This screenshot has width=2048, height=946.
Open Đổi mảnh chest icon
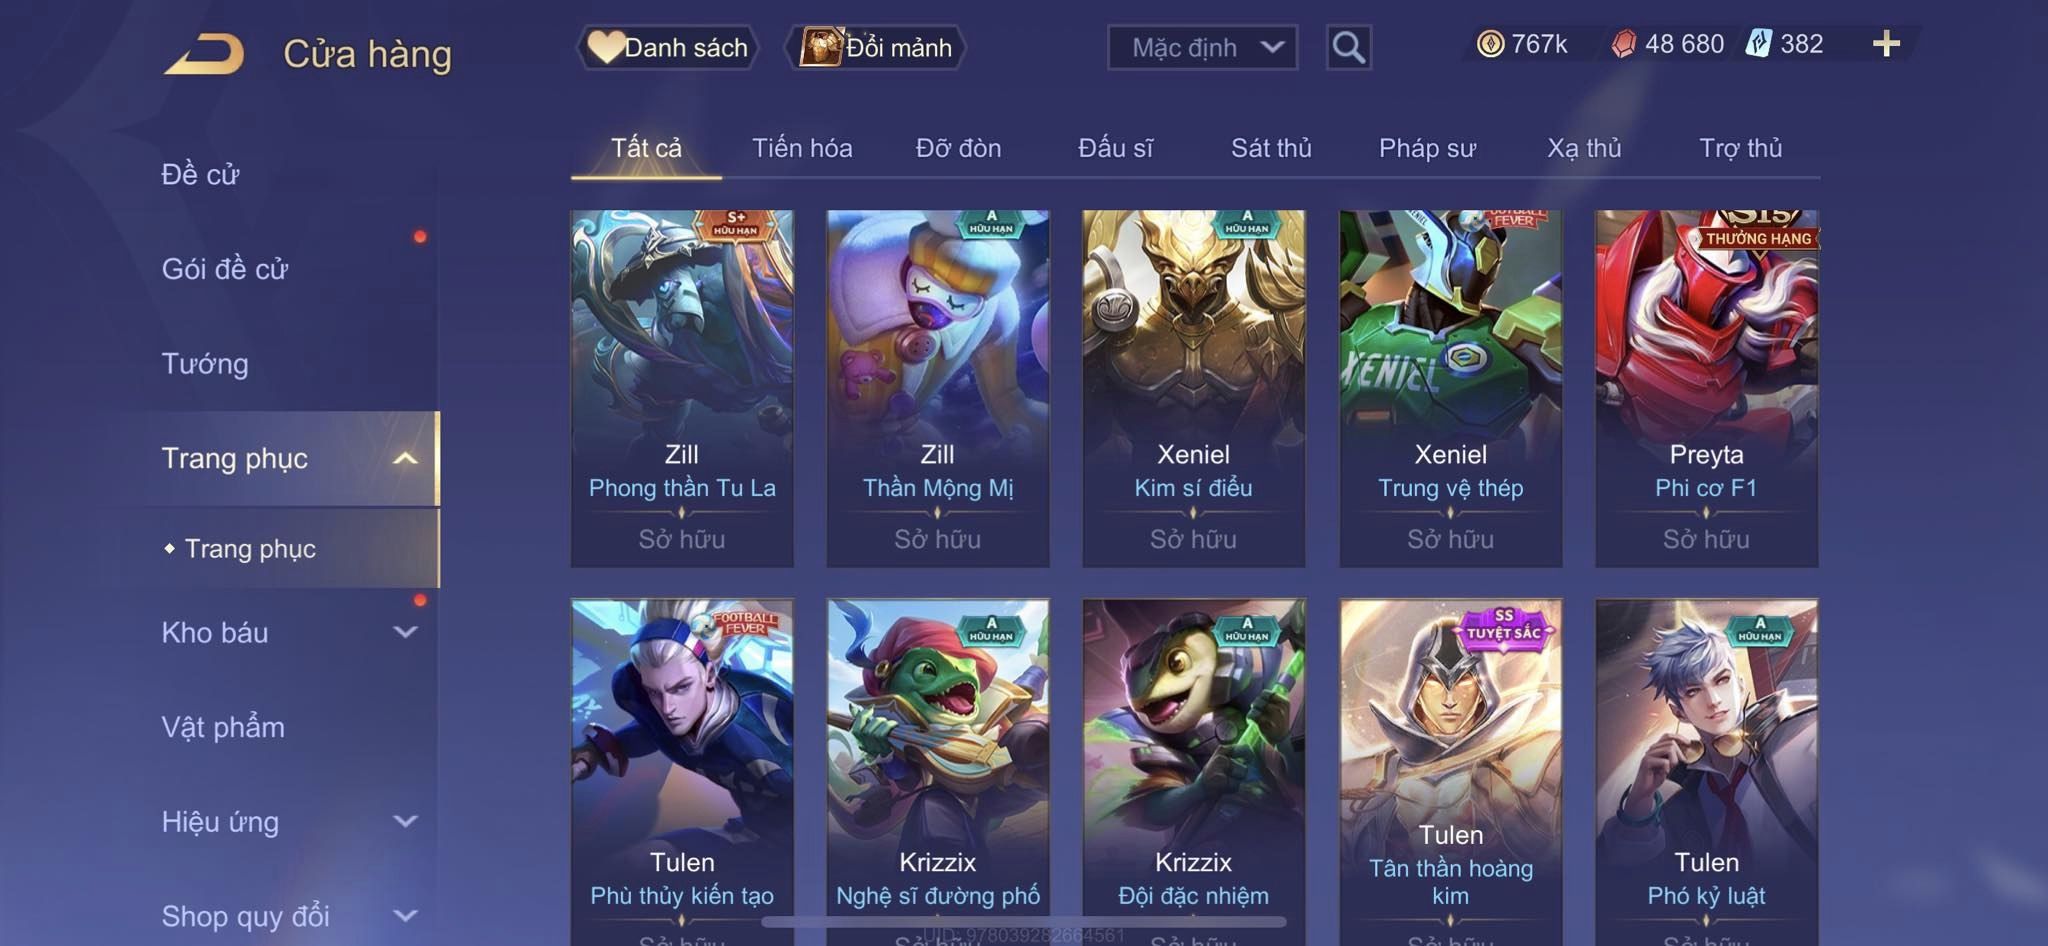pyautogui.click(x=821, y=47)
